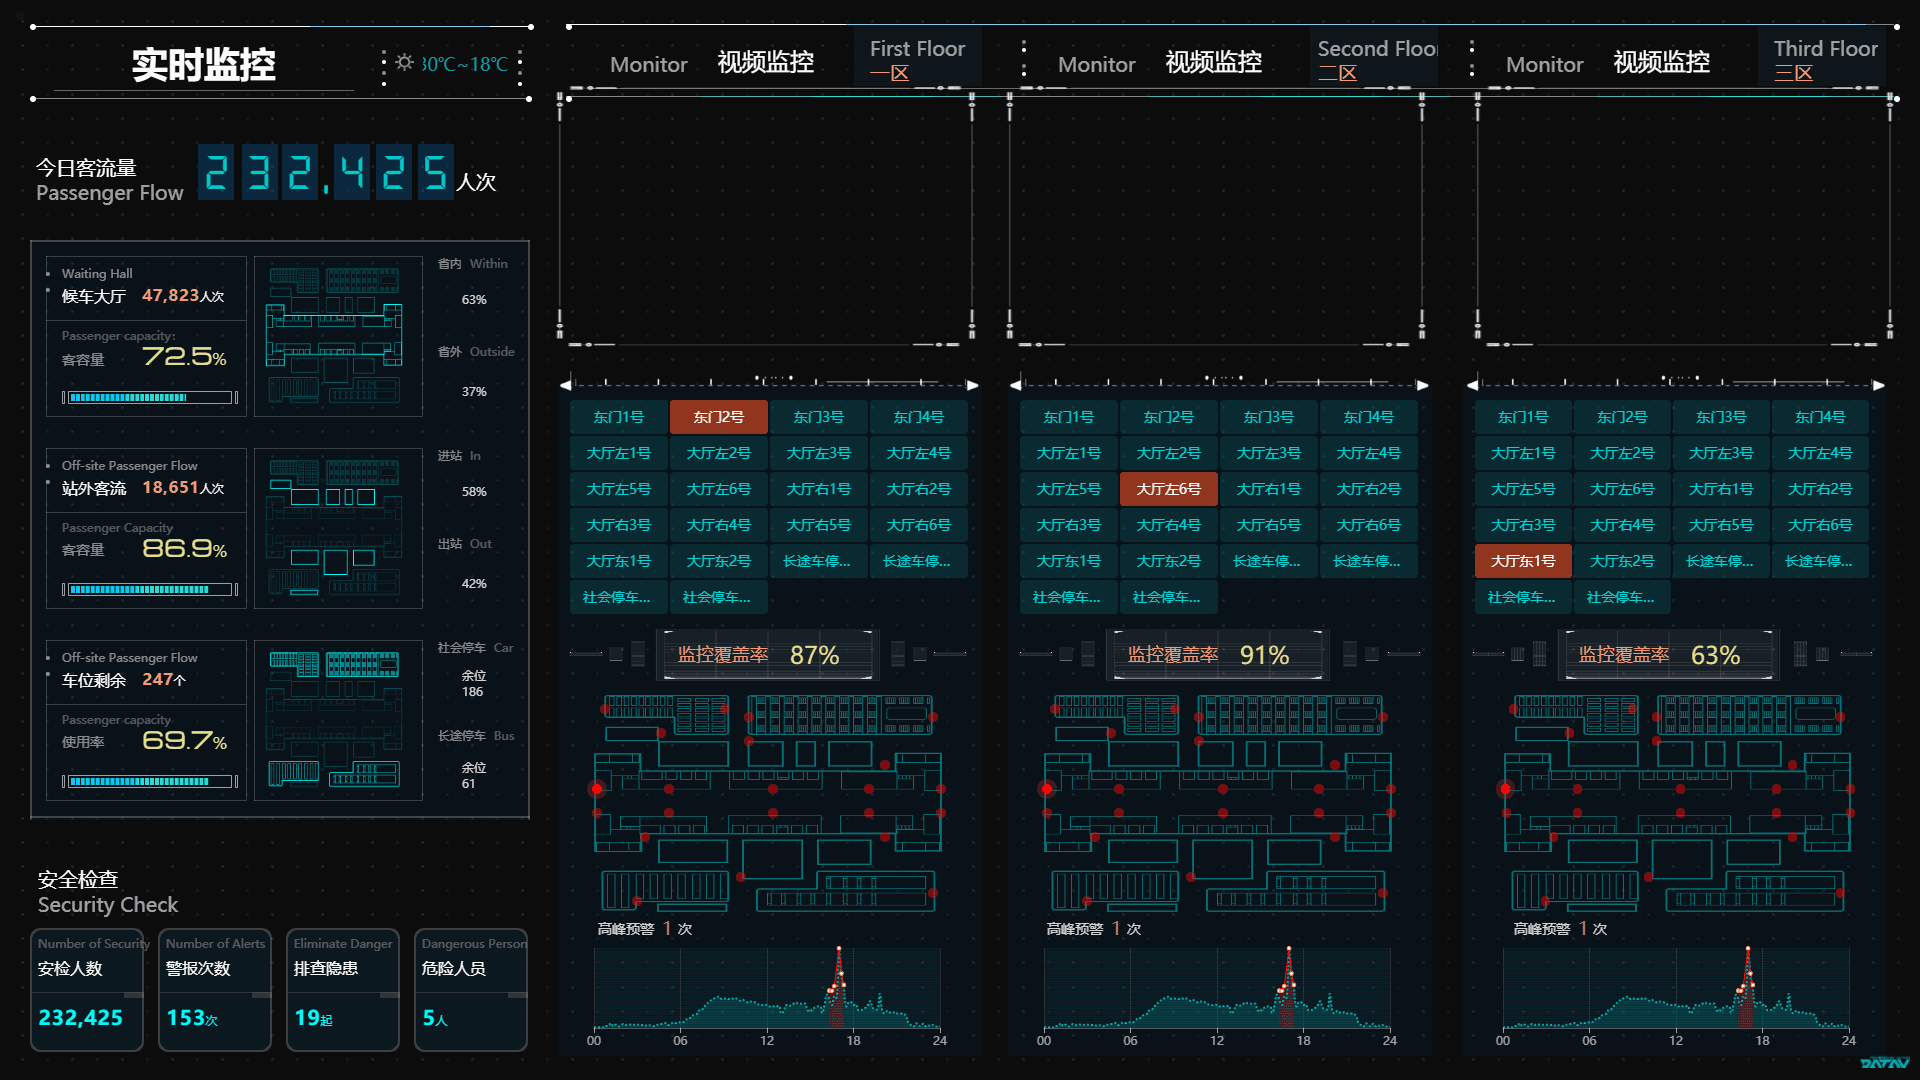Click the right arrow of Second Floor camera strip
The height and width of the screenshot is (1080, 1920).
point(1422,385)
